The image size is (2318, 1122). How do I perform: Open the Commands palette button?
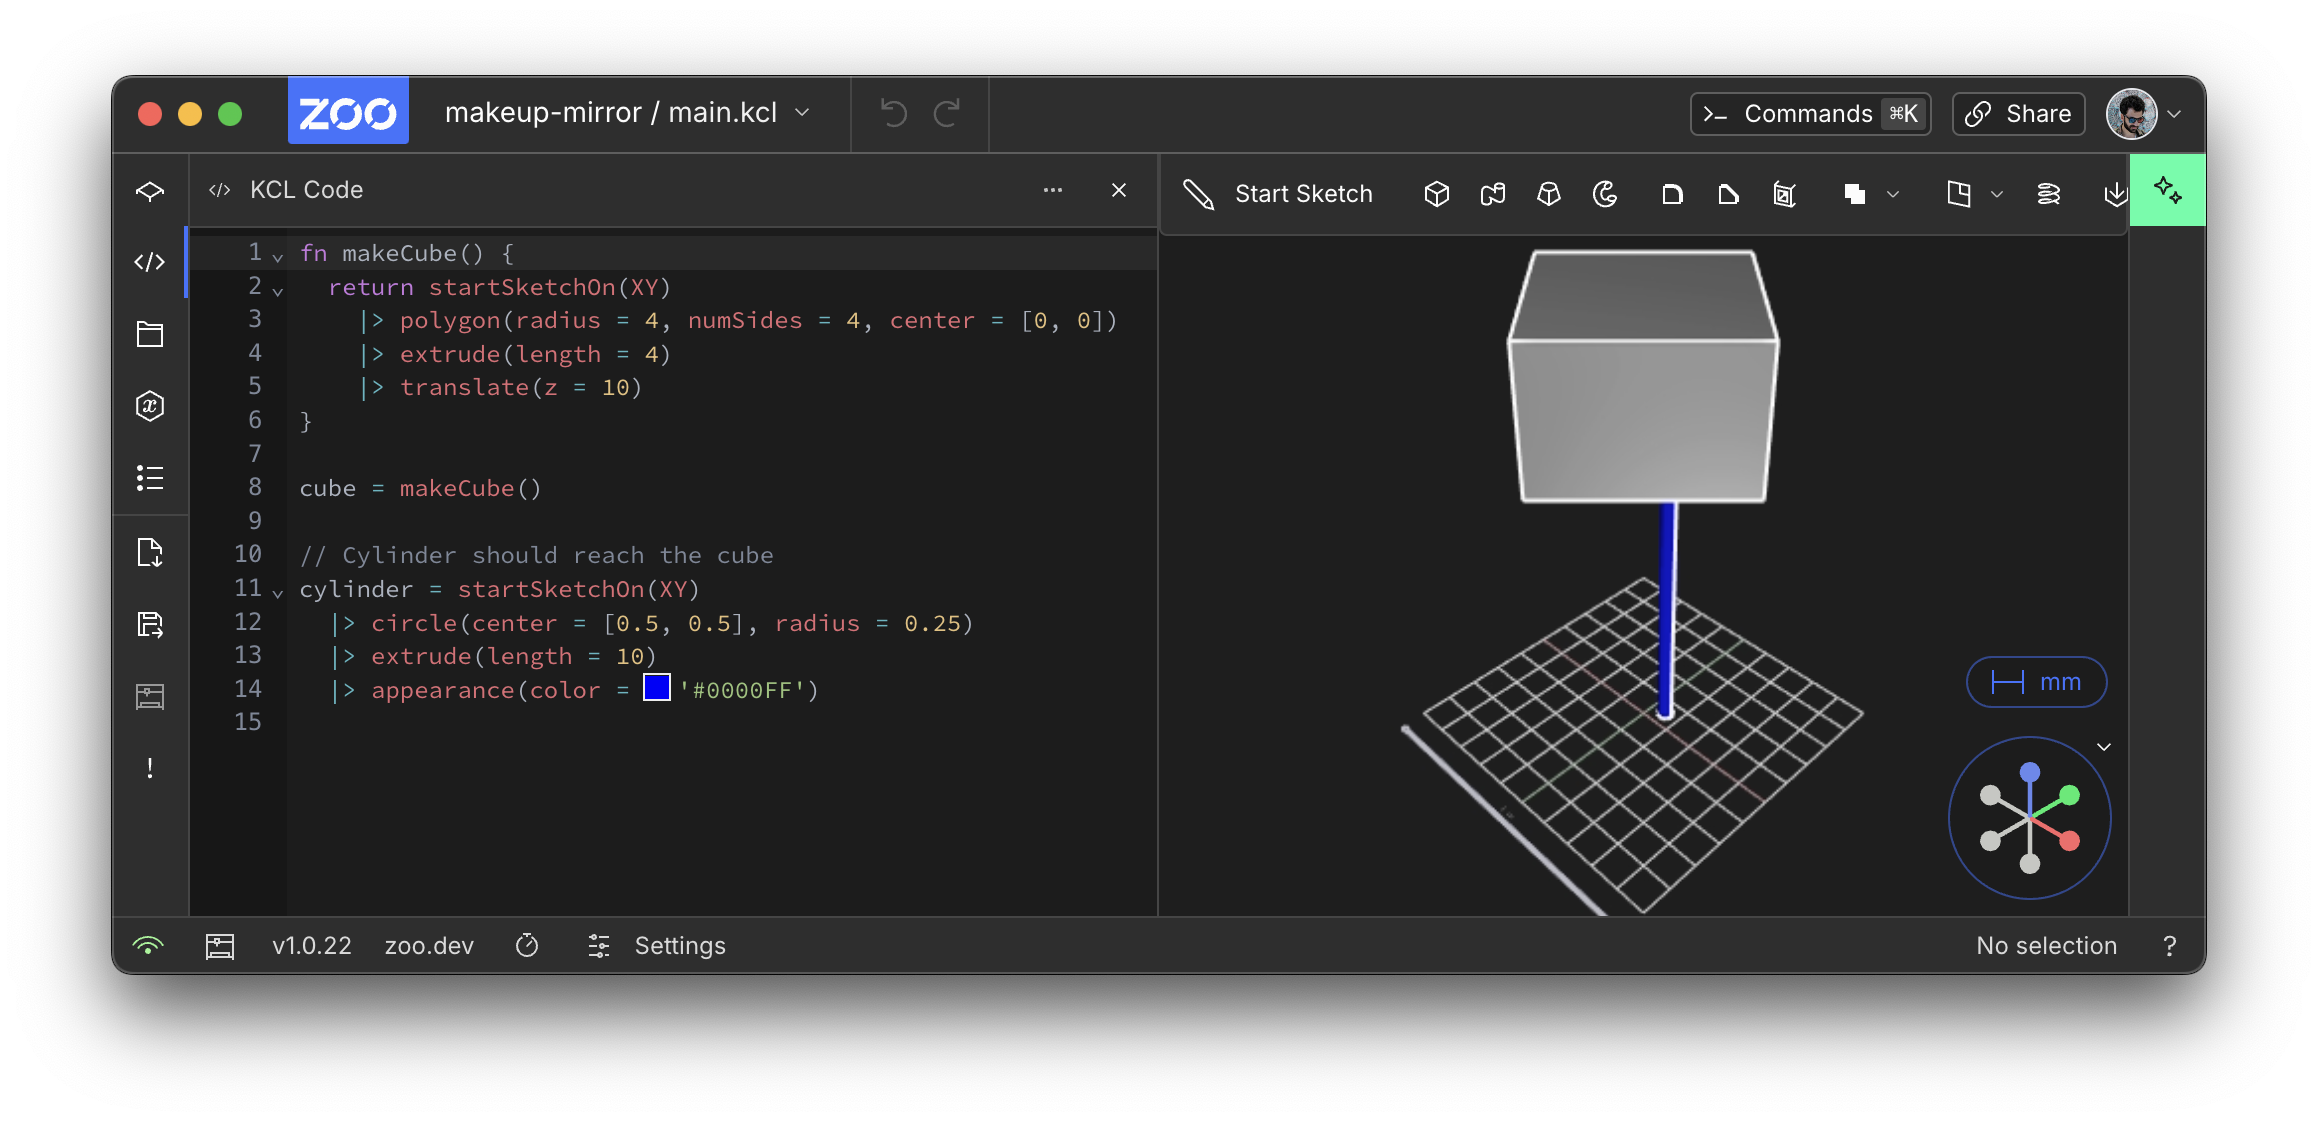click(1810, 114)
